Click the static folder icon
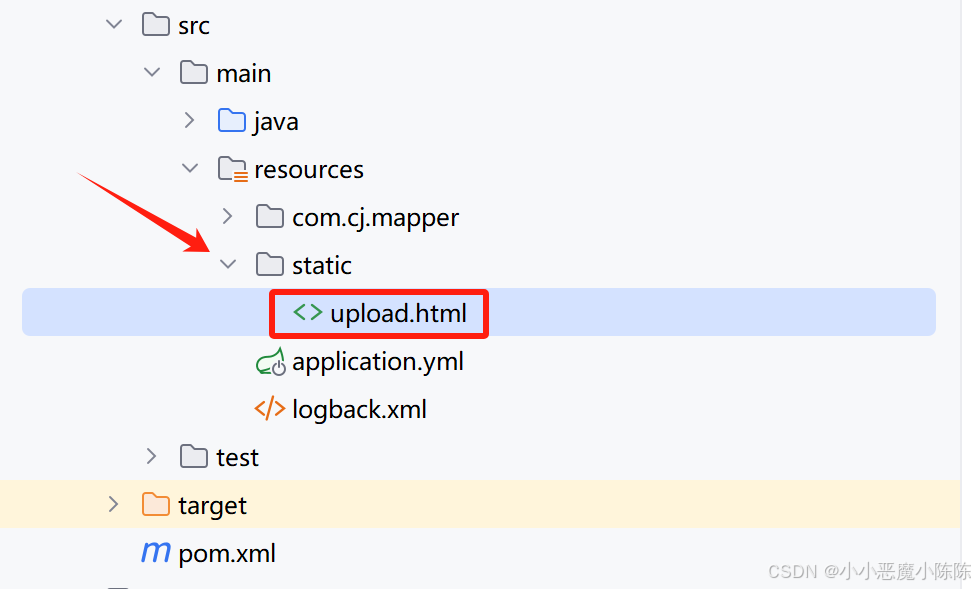The width and height of the screenshot is (975, 589). coord(269,264)
